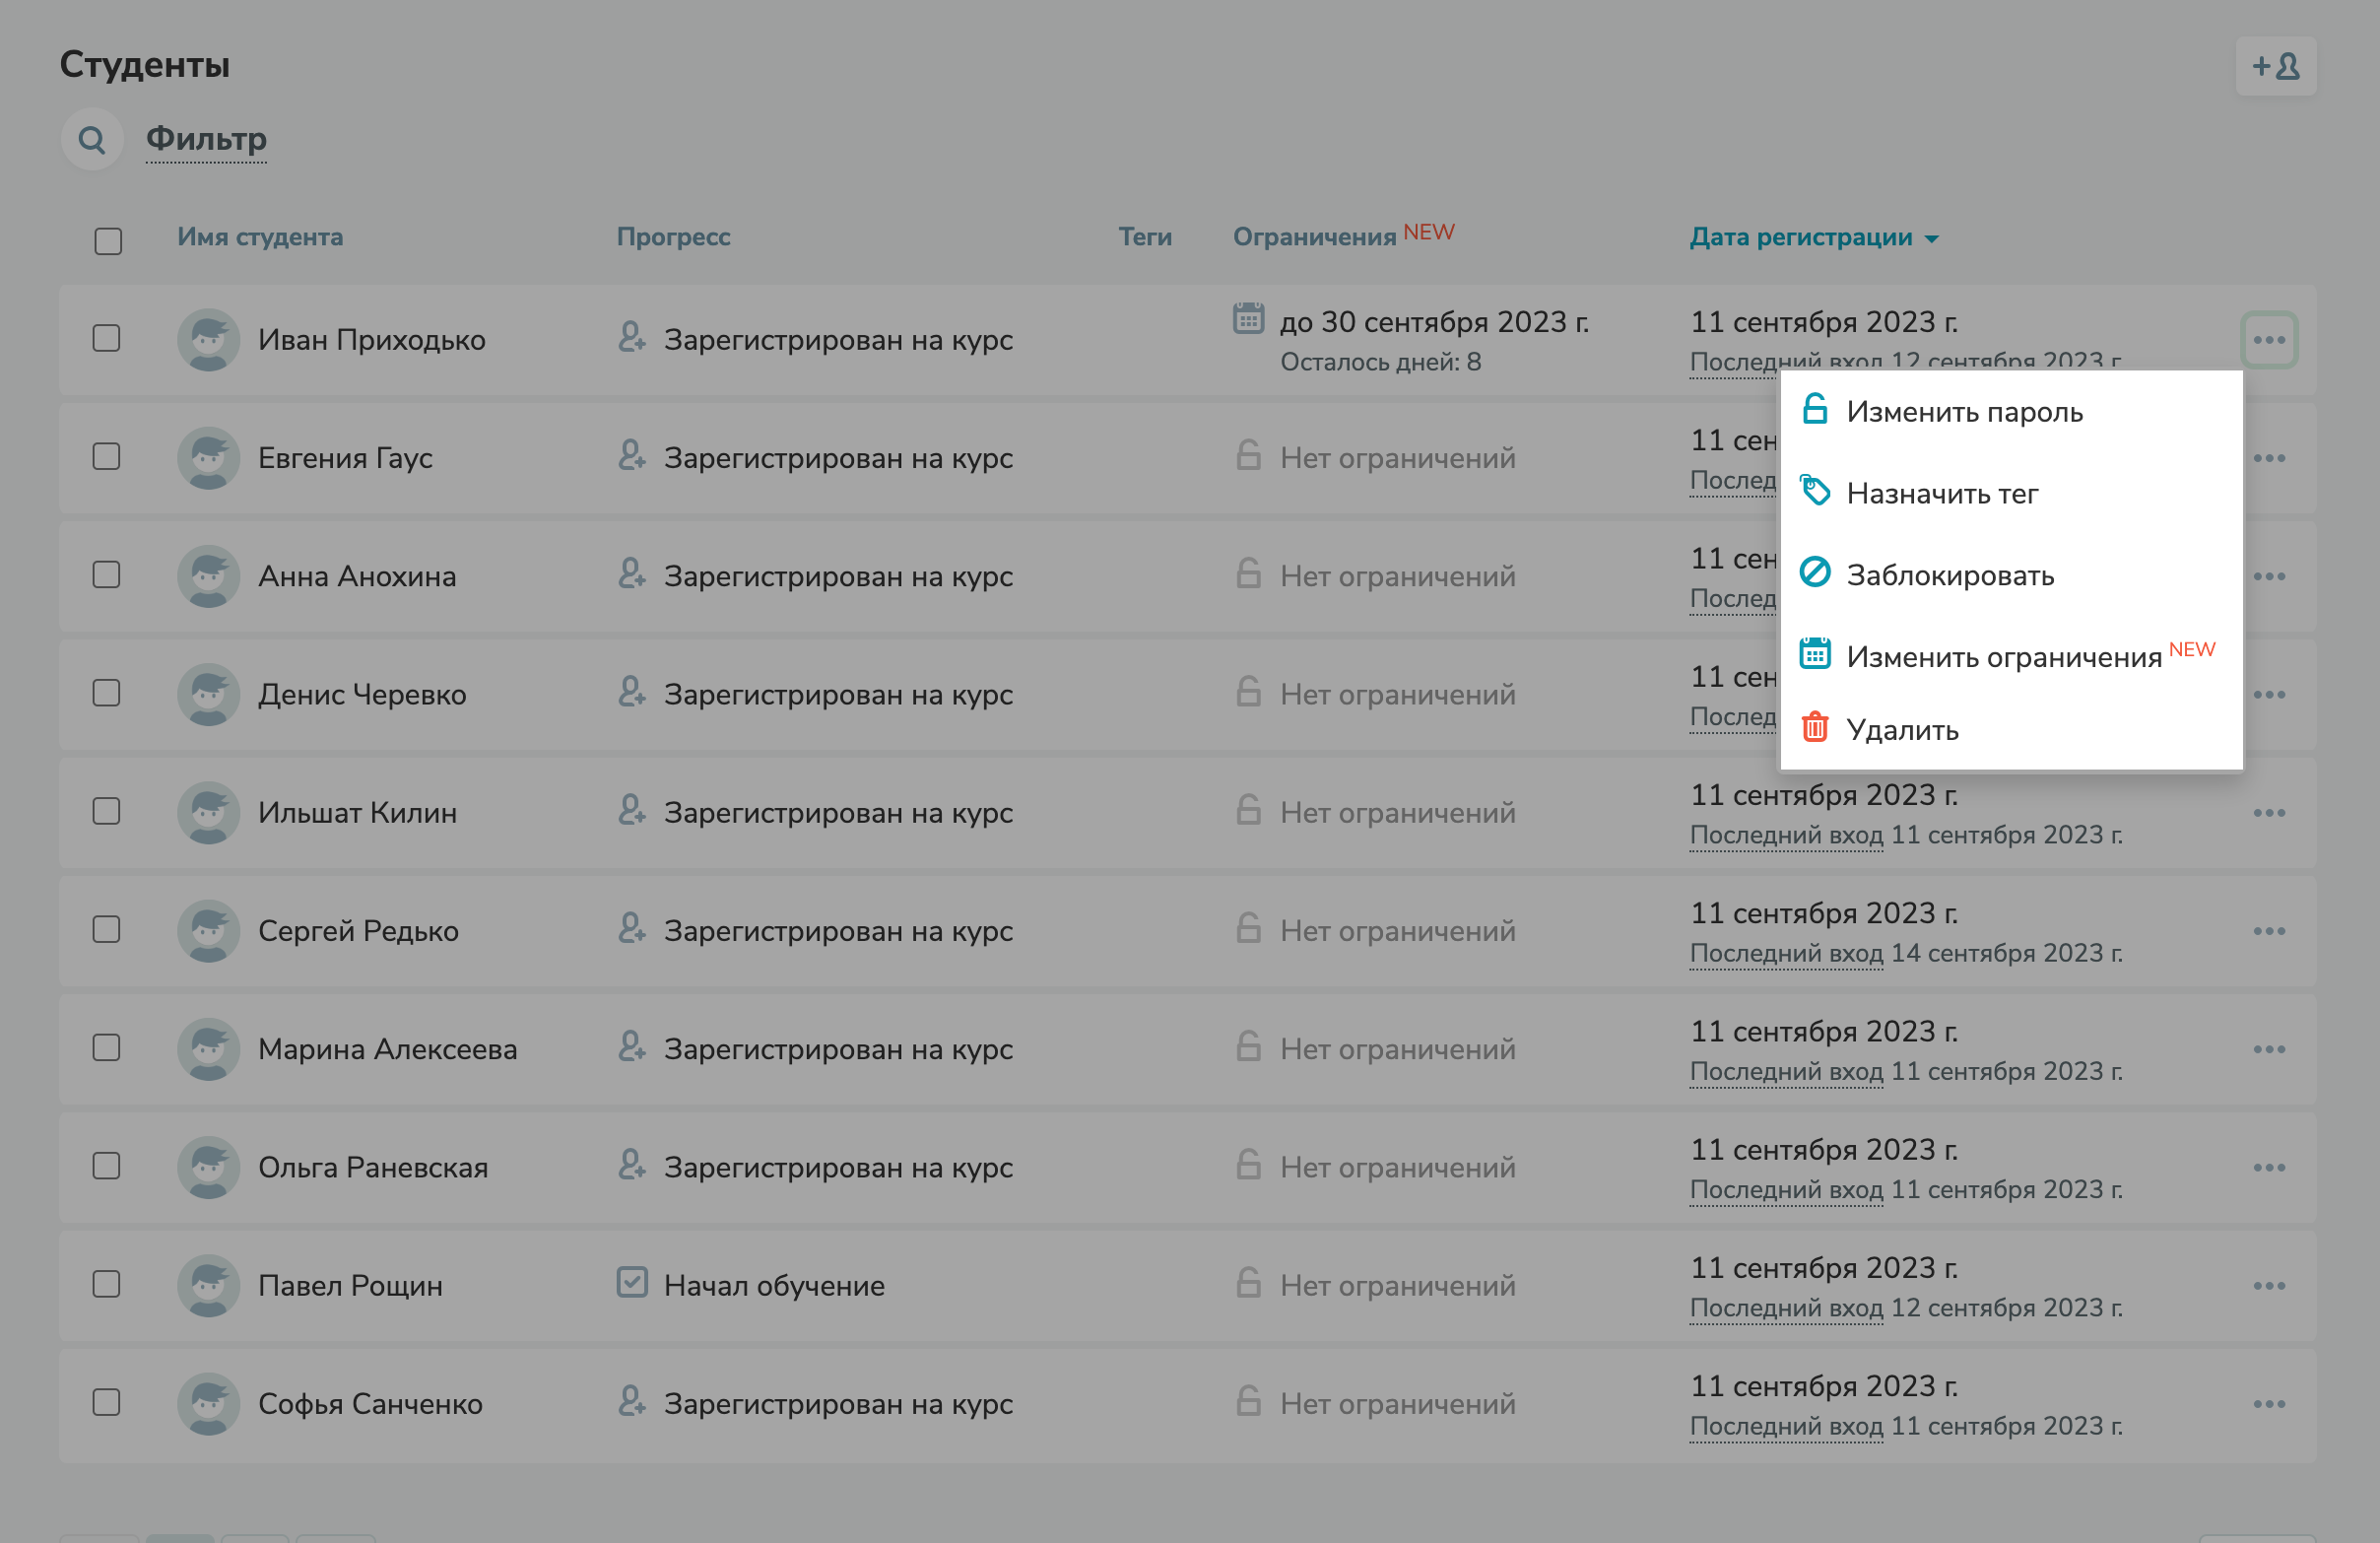Image resolution: width=2380 pixels, height=1543 pixels.
Task: Click lock icon in Сергей Редько's row
Action: click(x=1247, y=928)
